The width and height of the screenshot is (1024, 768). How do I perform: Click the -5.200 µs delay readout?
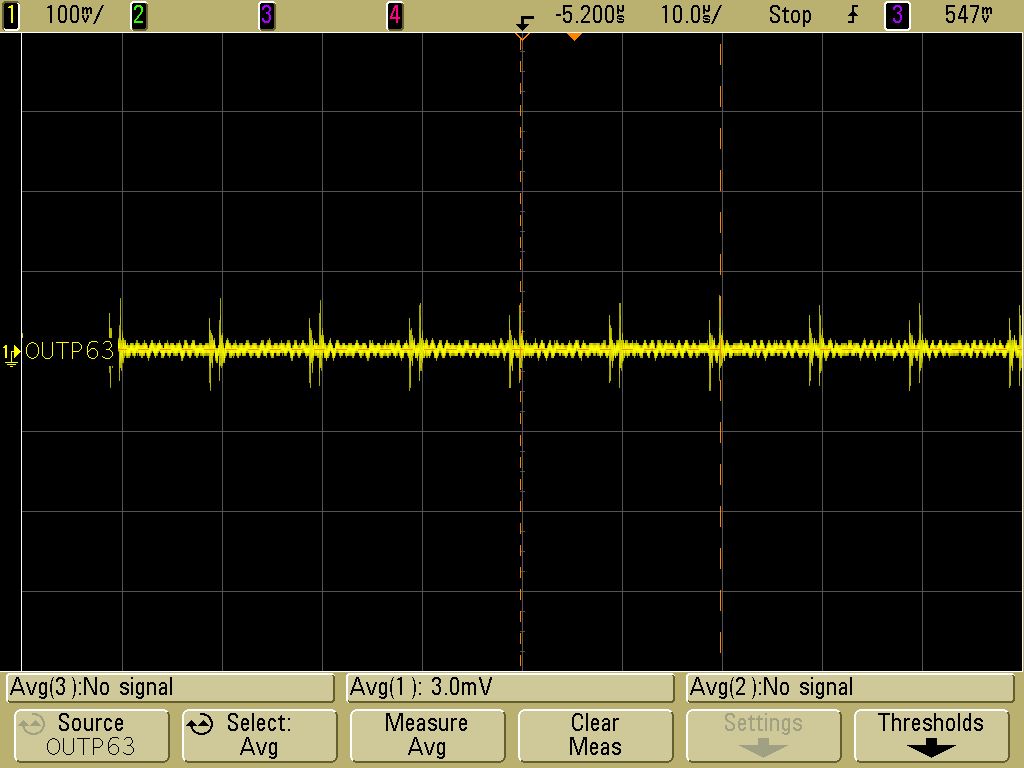(590, 14)
